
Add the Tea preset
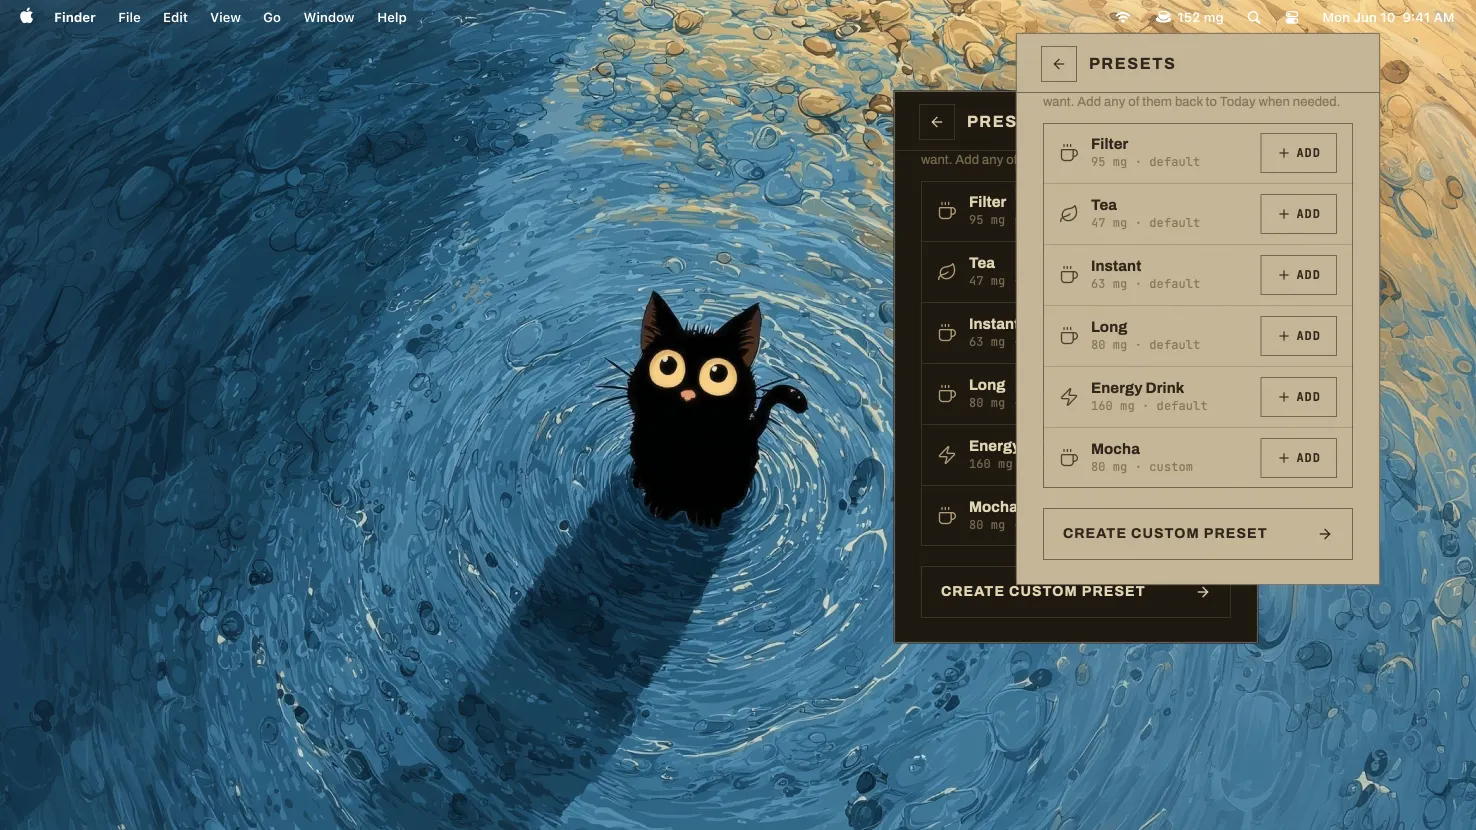tap(1298, 214)
